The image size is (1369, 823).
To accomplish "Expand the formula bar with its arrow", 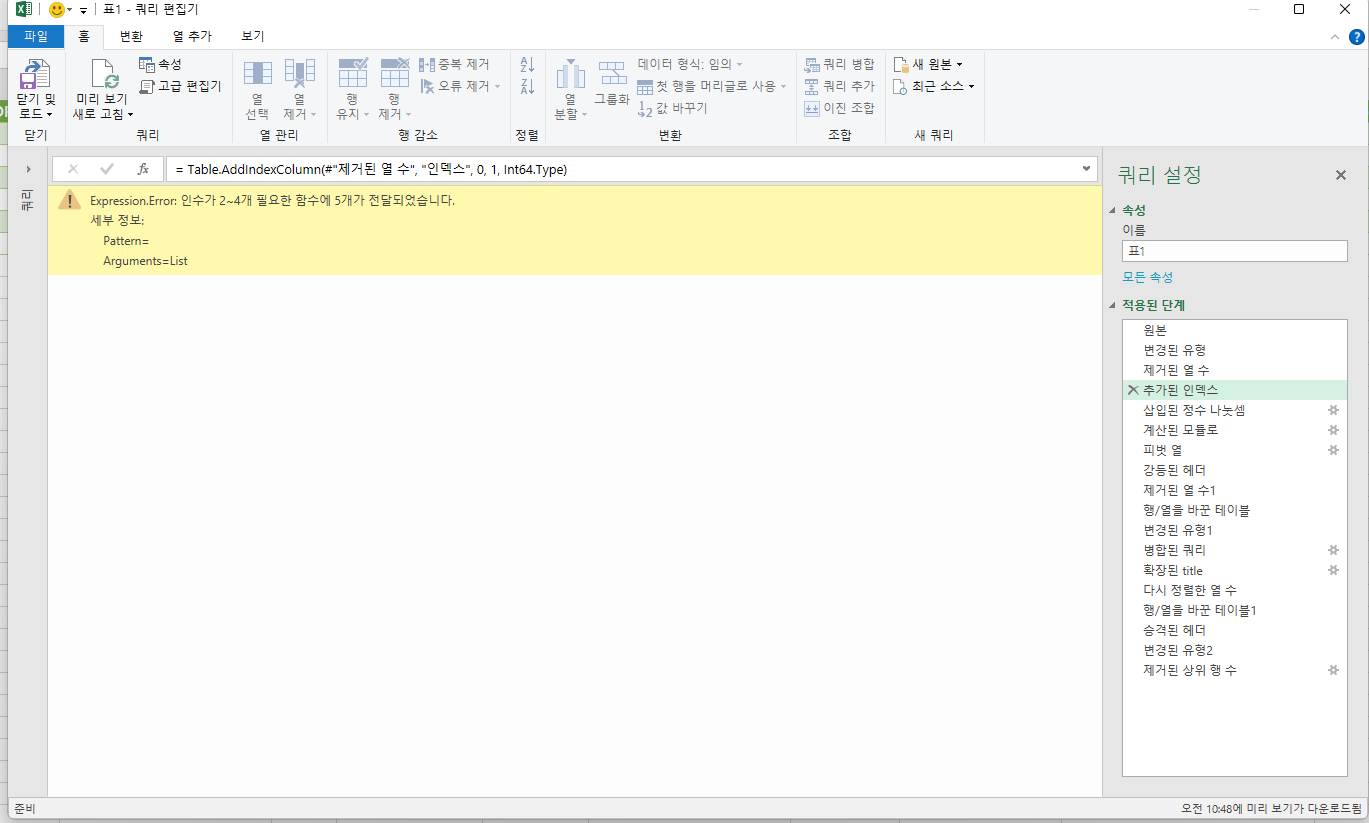I will [1087, 169].
